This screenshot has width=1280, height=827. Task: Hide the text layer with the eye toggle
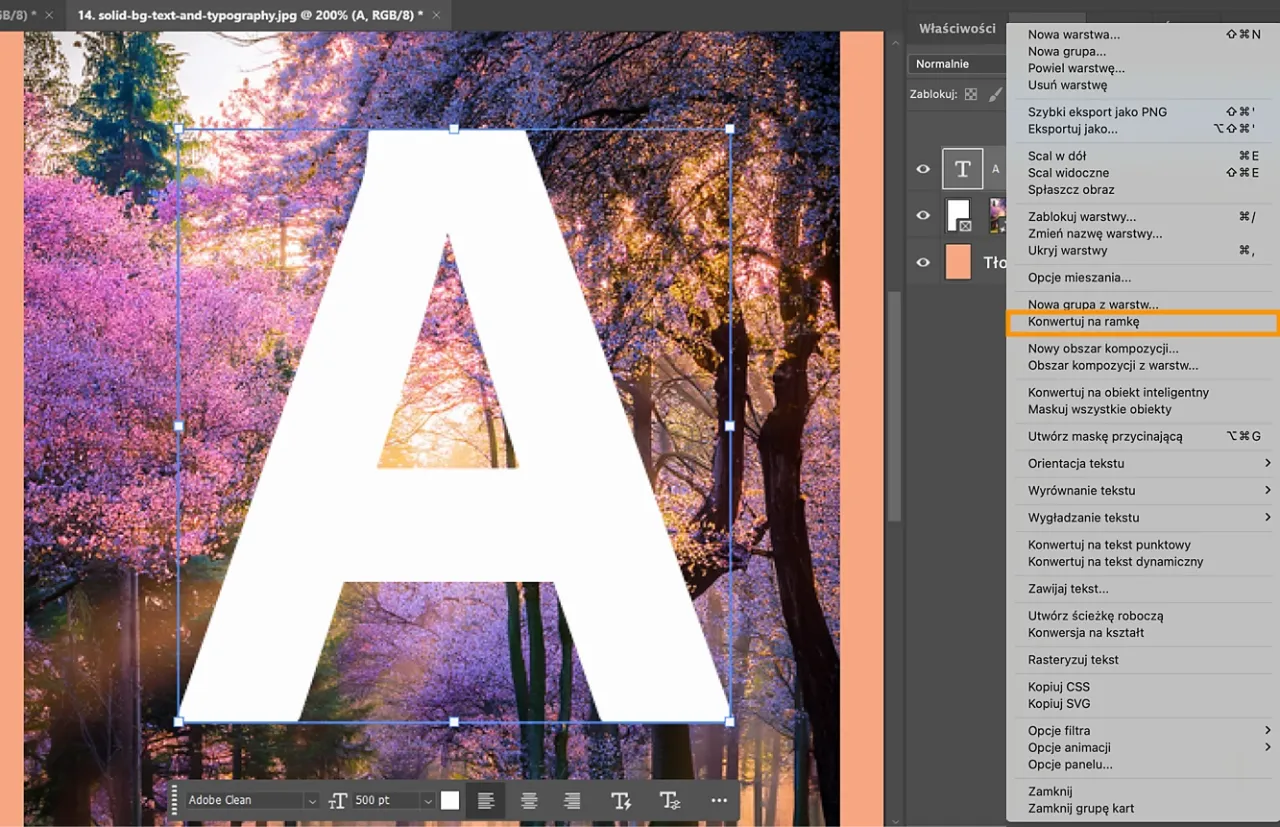[923, 169]
